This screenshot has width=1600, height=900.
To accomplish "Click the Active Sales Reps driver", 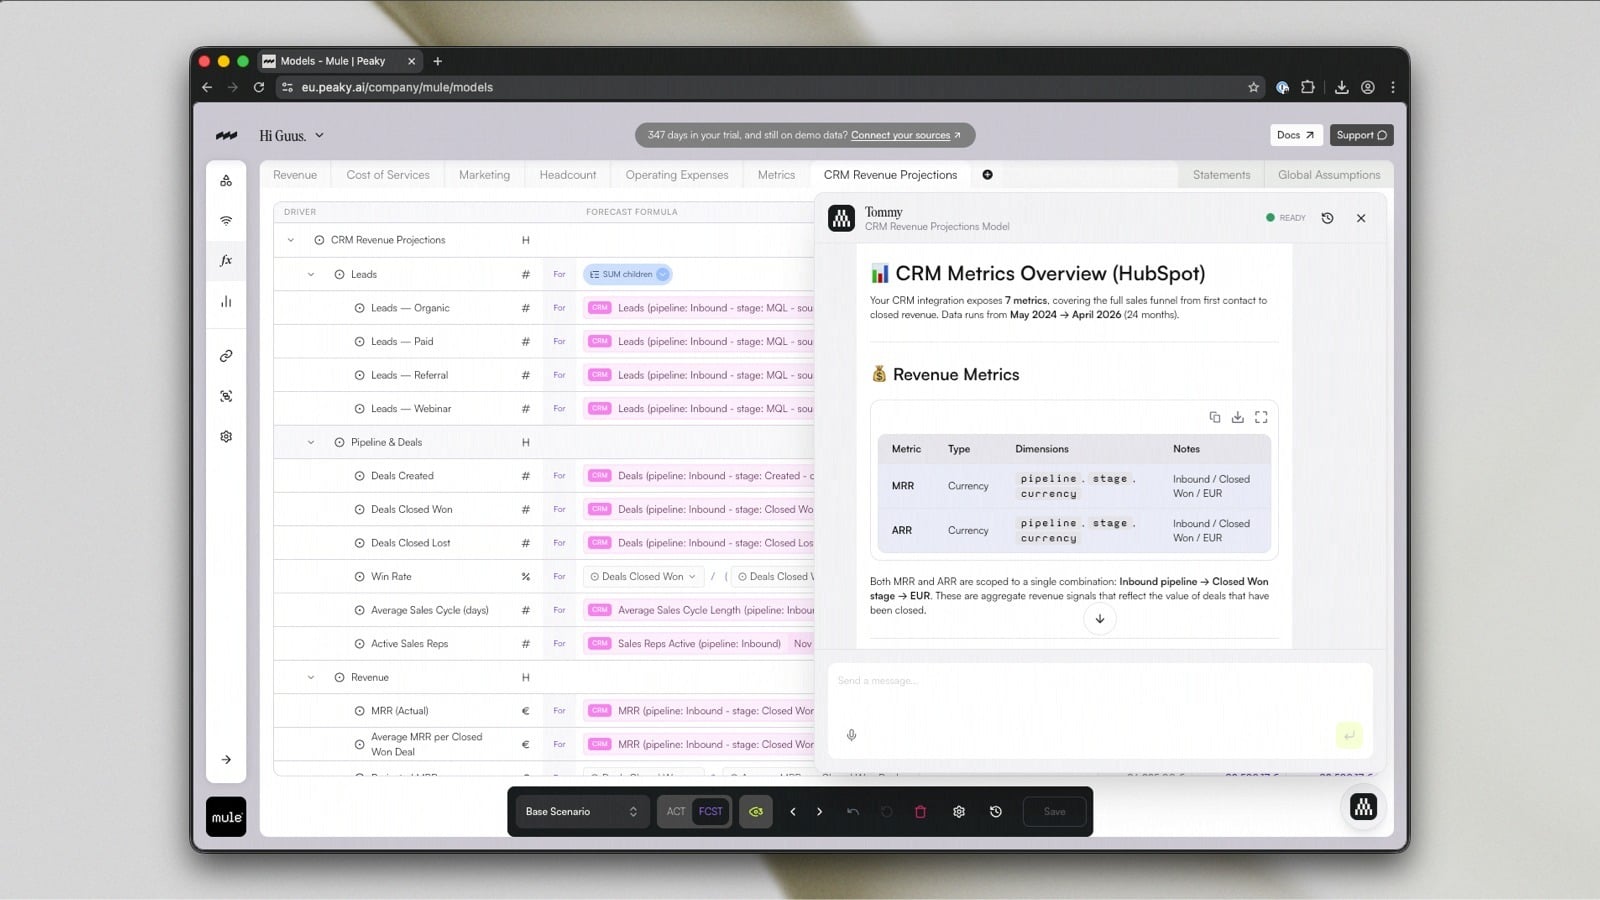I will pos(409,644).
